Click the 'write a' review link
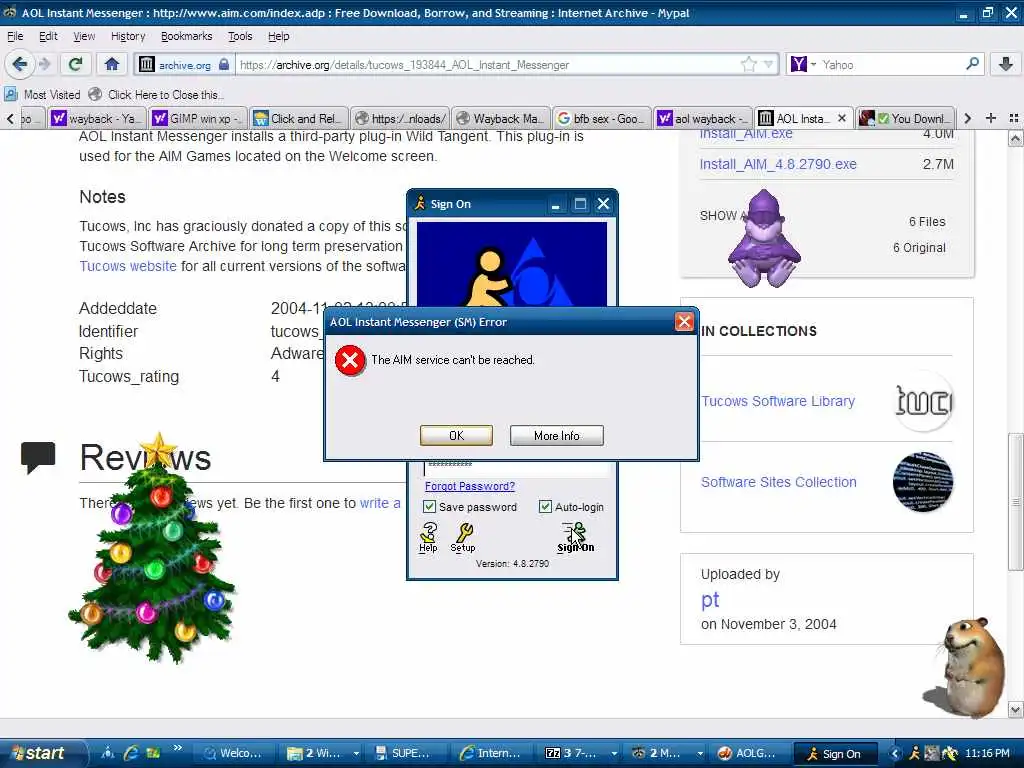Screen dimensions: 1024x768 coord(380,503)
